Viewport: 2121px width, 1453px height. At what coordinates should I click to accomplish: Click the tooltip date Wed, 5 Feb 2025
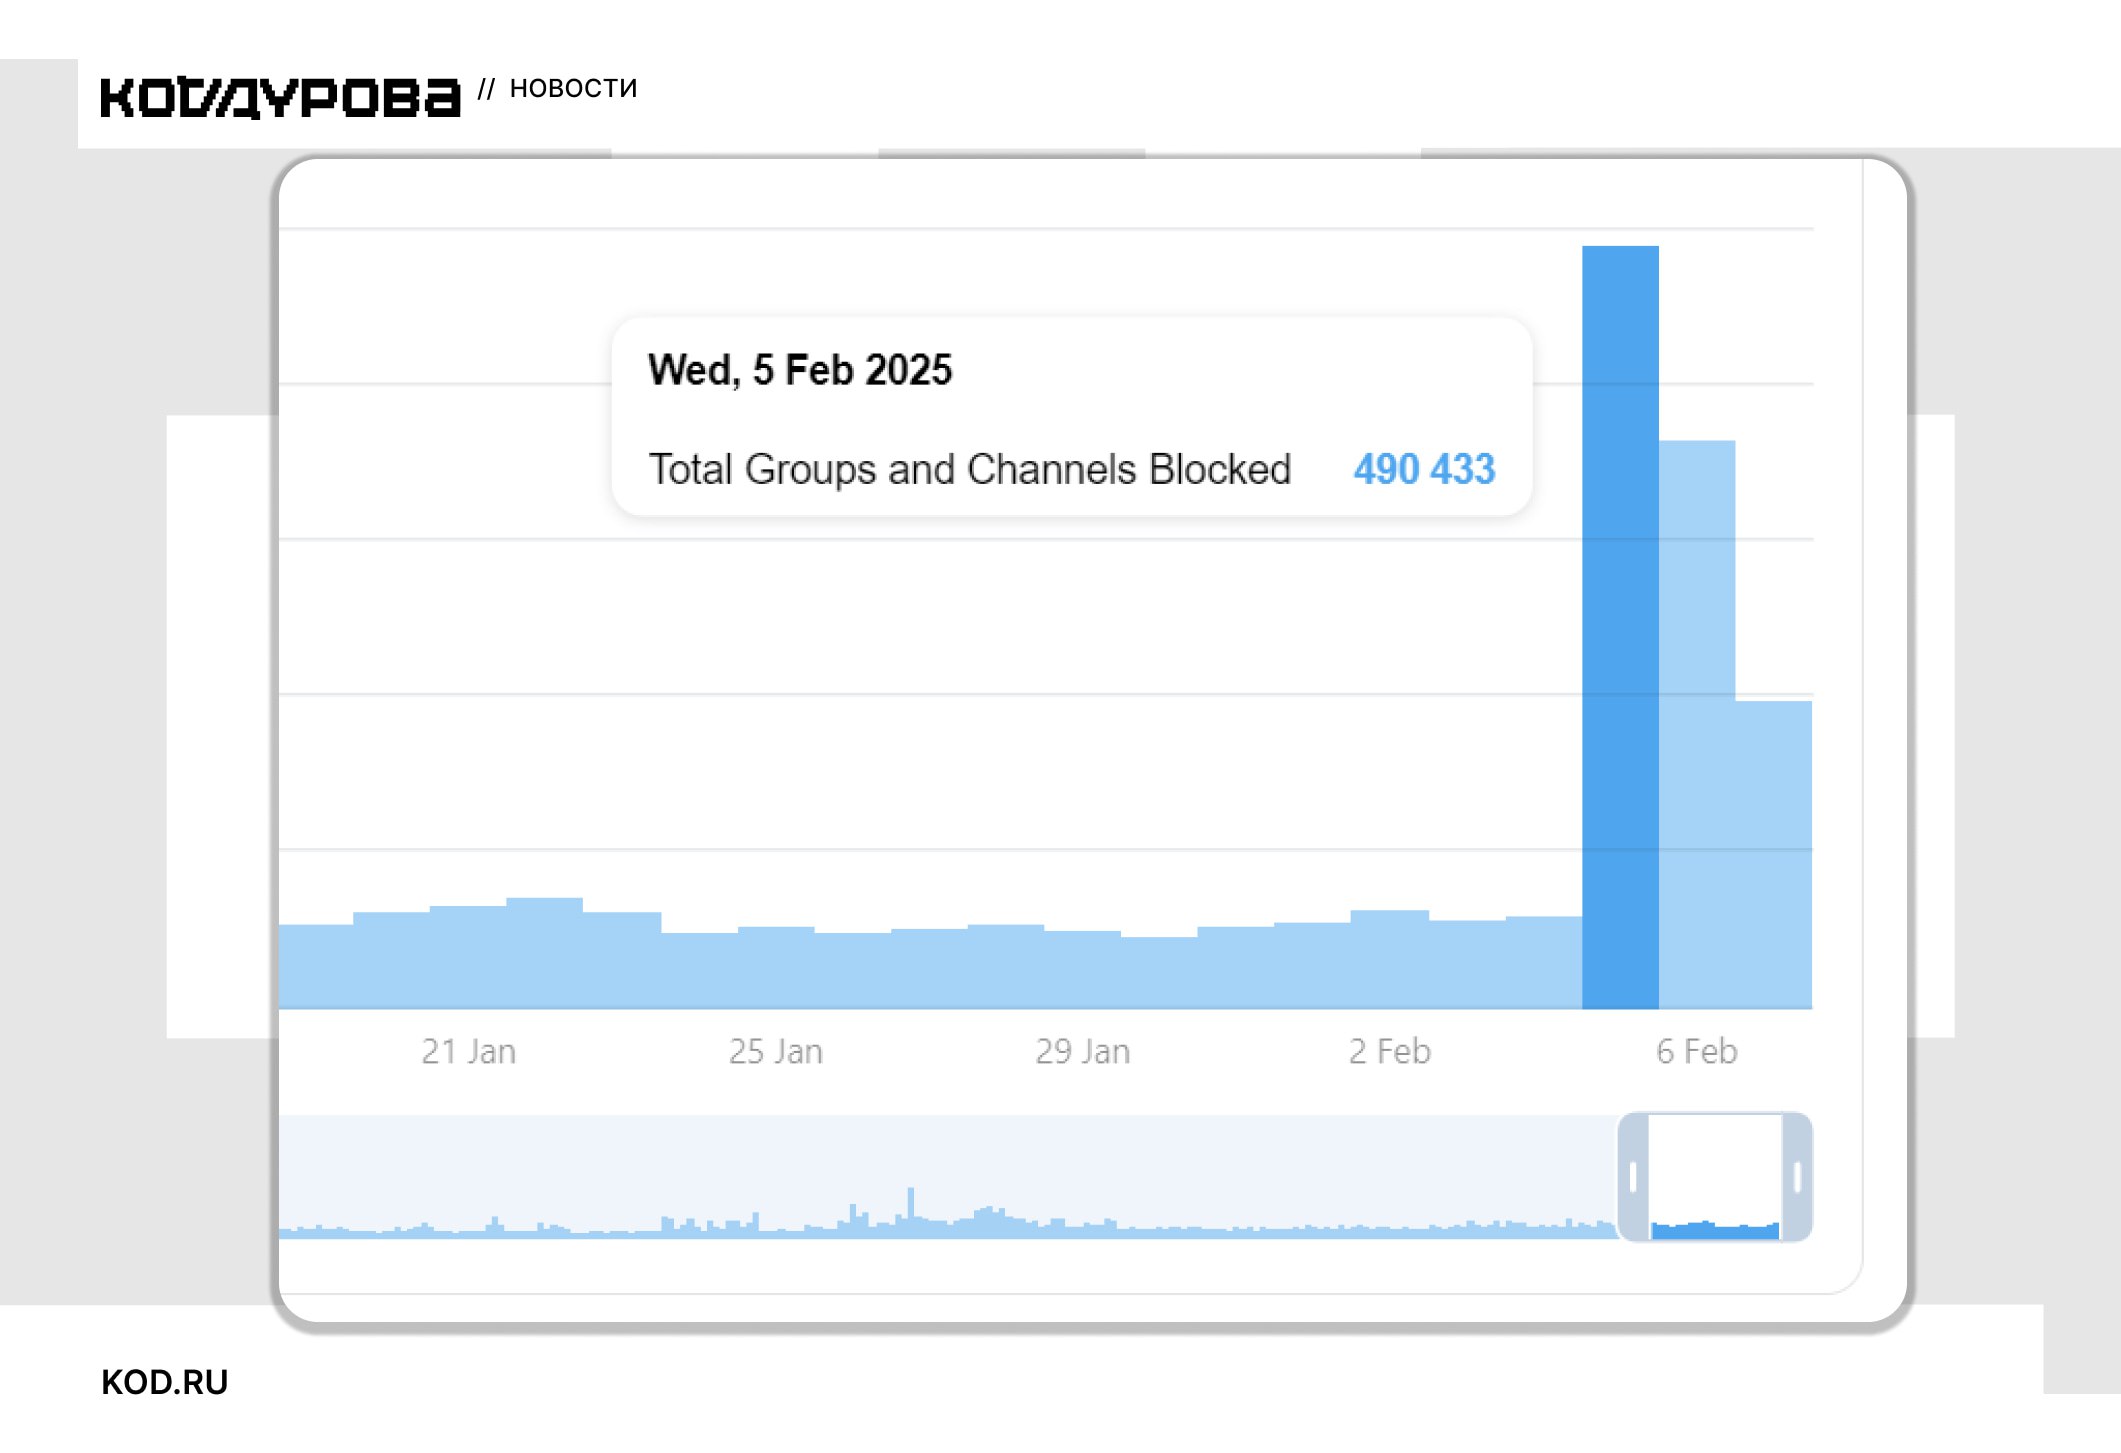click(800, 370)
